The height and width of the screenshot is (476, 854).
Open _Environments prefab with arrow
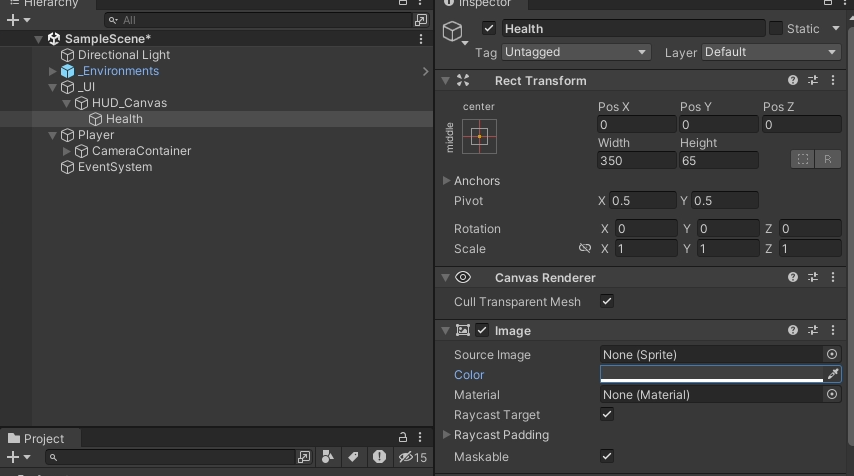(425, 71)
